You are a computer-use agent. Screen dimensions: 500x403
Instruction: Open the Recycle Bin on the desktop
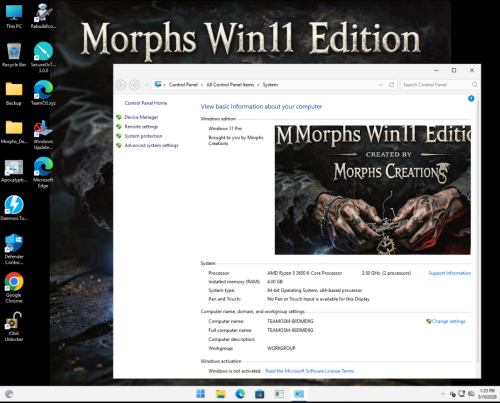coord(14,55)
